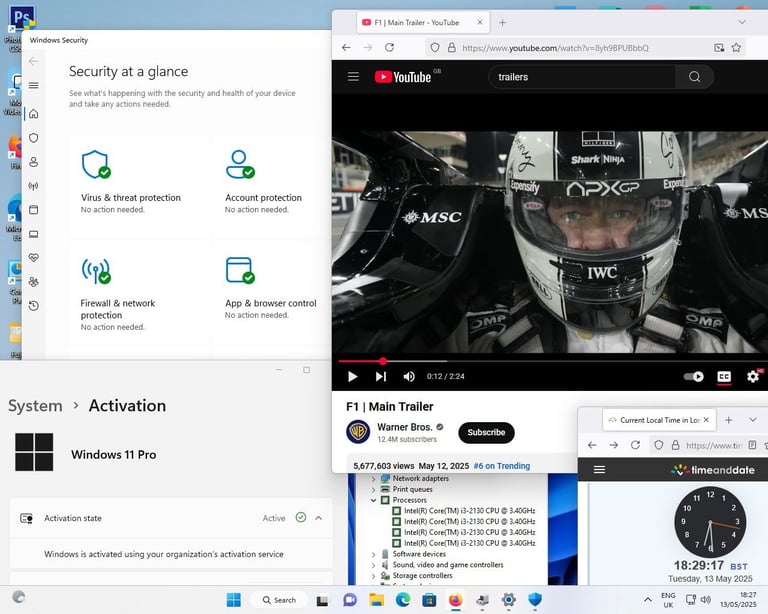The image size is (768, 614).
Task: Click the taskbar Search box
Action: point(279,600)
